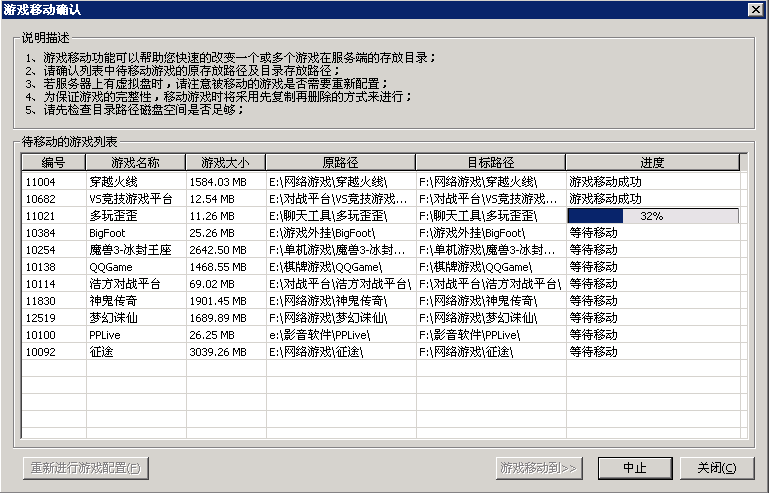
Task: Select game name 征途
Action: pyautogui.click(x=102, y=352)
